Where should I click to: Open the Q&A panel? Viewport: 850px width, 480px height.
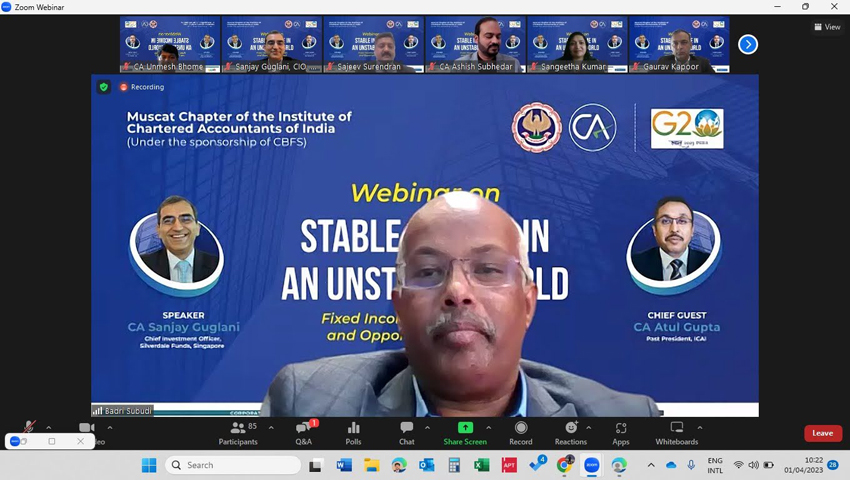tap(303, 432)
